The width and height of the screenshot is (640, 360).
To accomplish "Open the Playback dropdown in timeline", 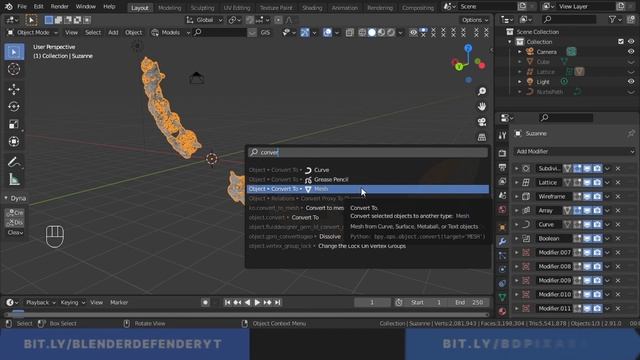I will pyautogui.click(x=41, y=302).
